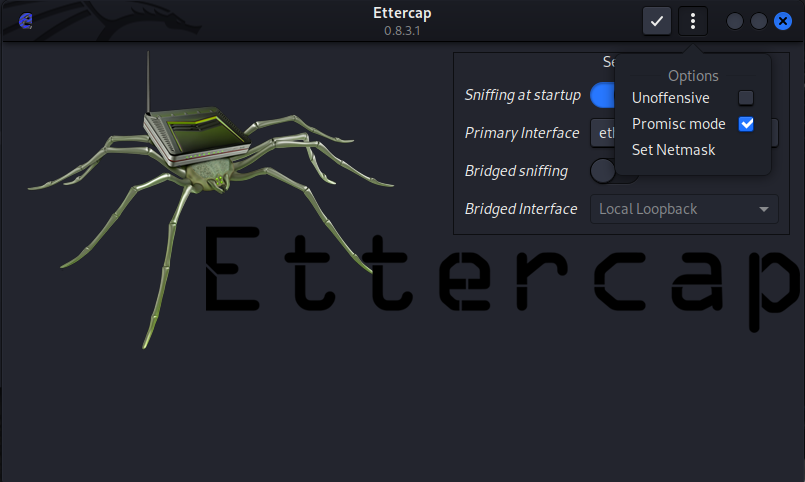This screenshot has width=805, height=482.
Task: Accept settings with the checkmark button
Action: click(657, 21)
